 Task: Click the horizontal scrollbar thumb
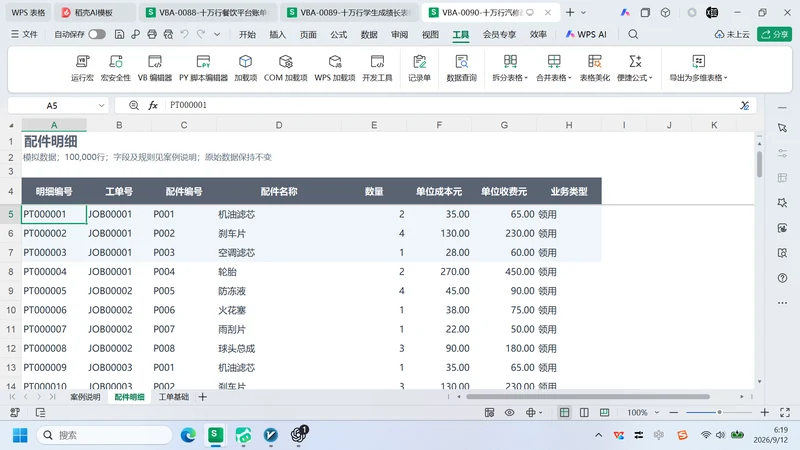(588, 396)
